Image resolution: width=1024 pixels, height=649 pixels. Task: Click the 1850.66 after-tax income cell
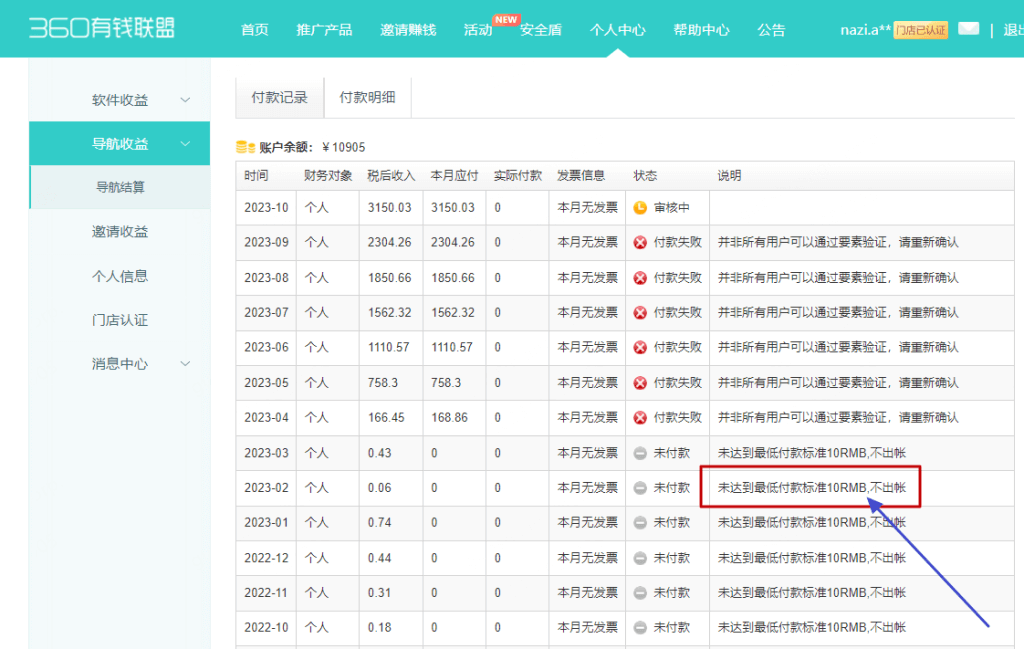(x=389, y=277)
